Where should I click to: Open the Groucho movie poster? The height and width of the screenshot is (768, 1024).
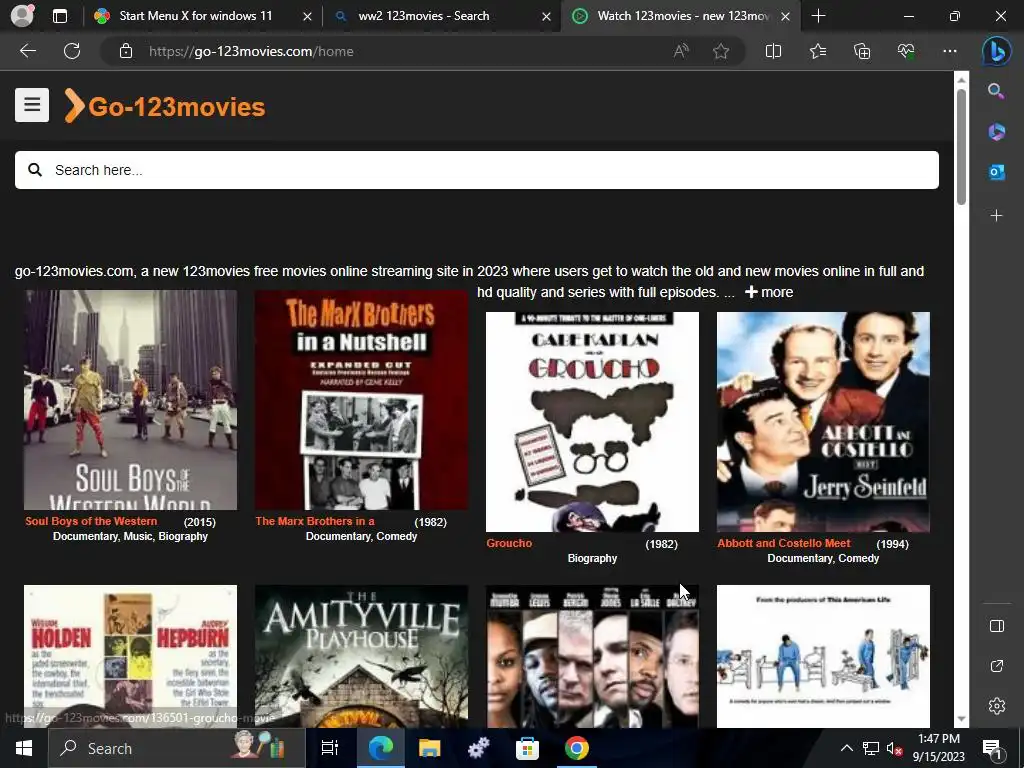(592, 422)
